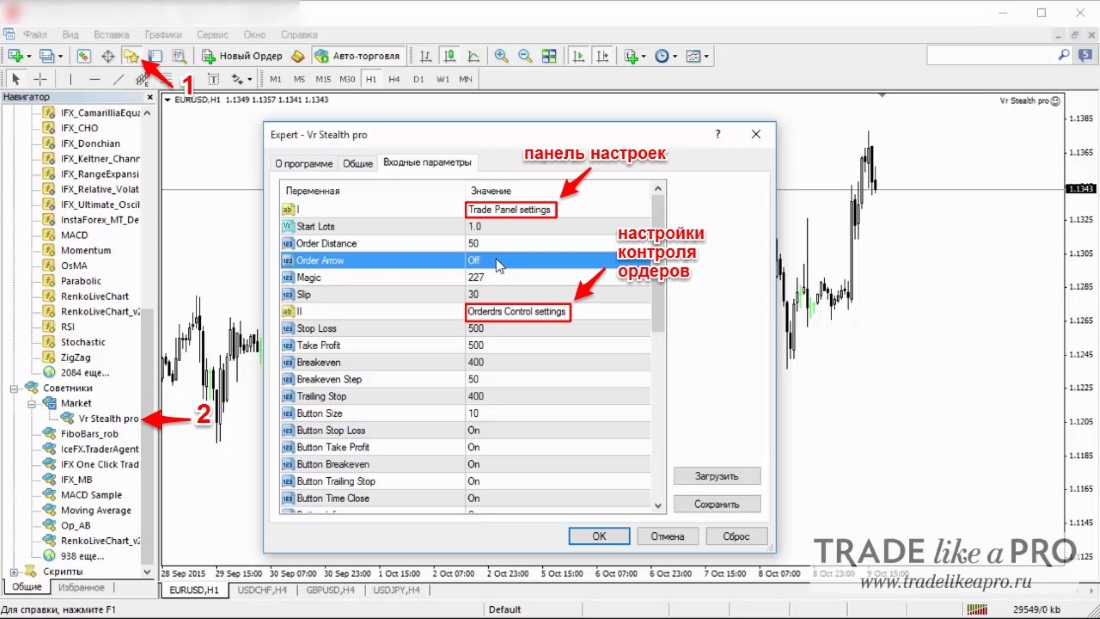Switch to the Общие dialog tab

click(357, 164)
